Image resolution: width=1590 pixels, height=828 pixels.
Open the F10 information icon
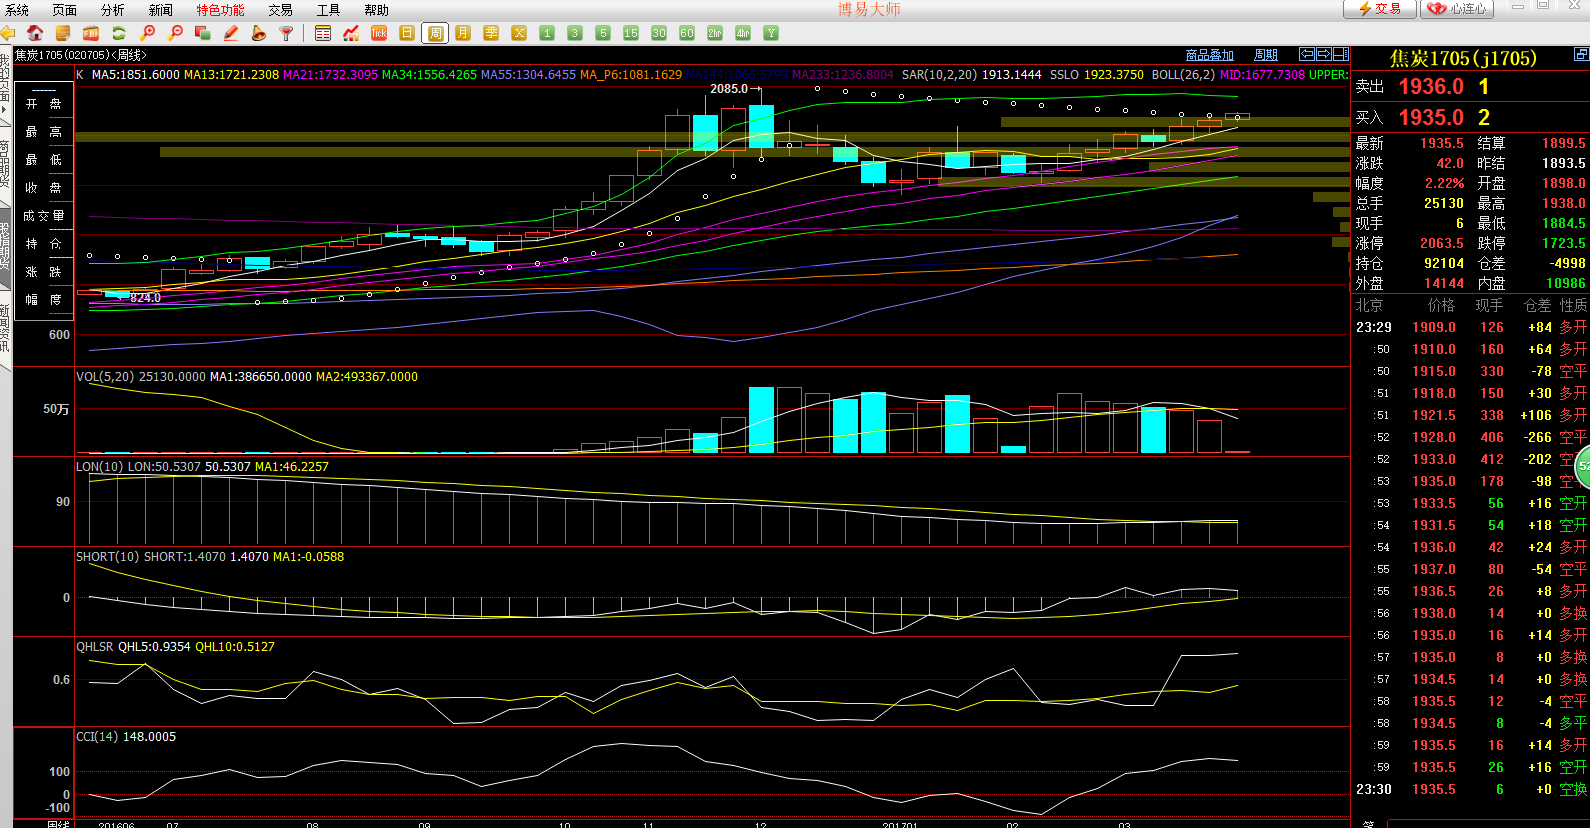tap(91, 33)
